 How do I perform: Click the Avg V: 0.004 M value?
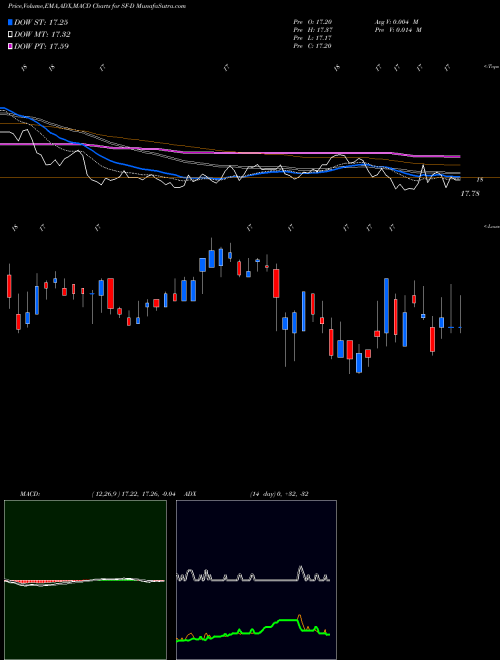[396, 21]
